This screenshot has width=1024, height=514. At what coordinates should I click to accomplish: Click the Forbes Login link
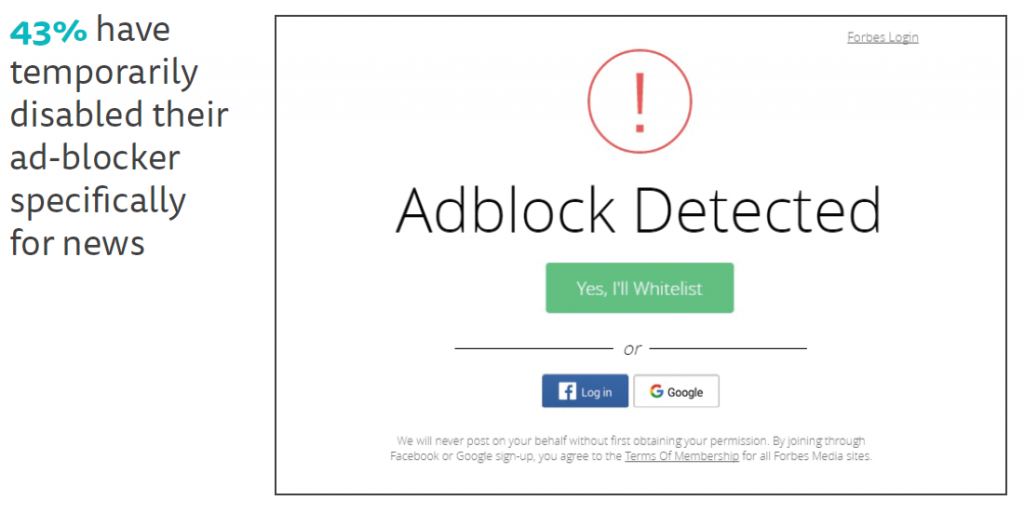point(882,38)
